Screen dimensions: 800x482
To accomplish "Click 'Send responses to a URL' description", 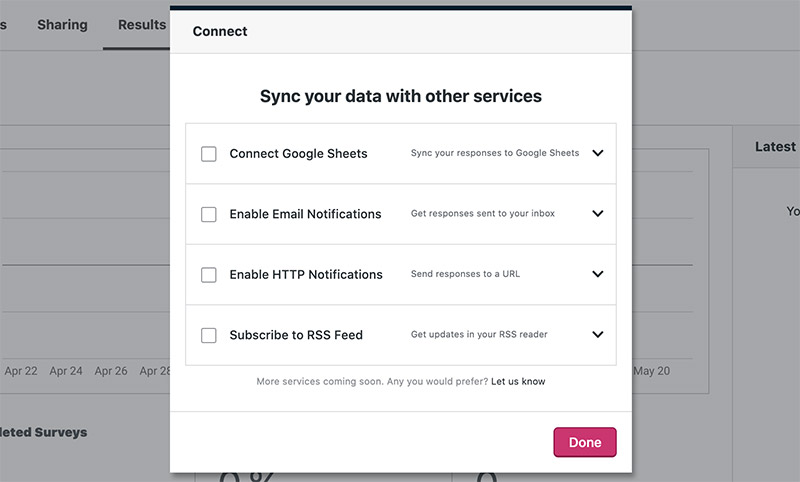I will 465,274.
